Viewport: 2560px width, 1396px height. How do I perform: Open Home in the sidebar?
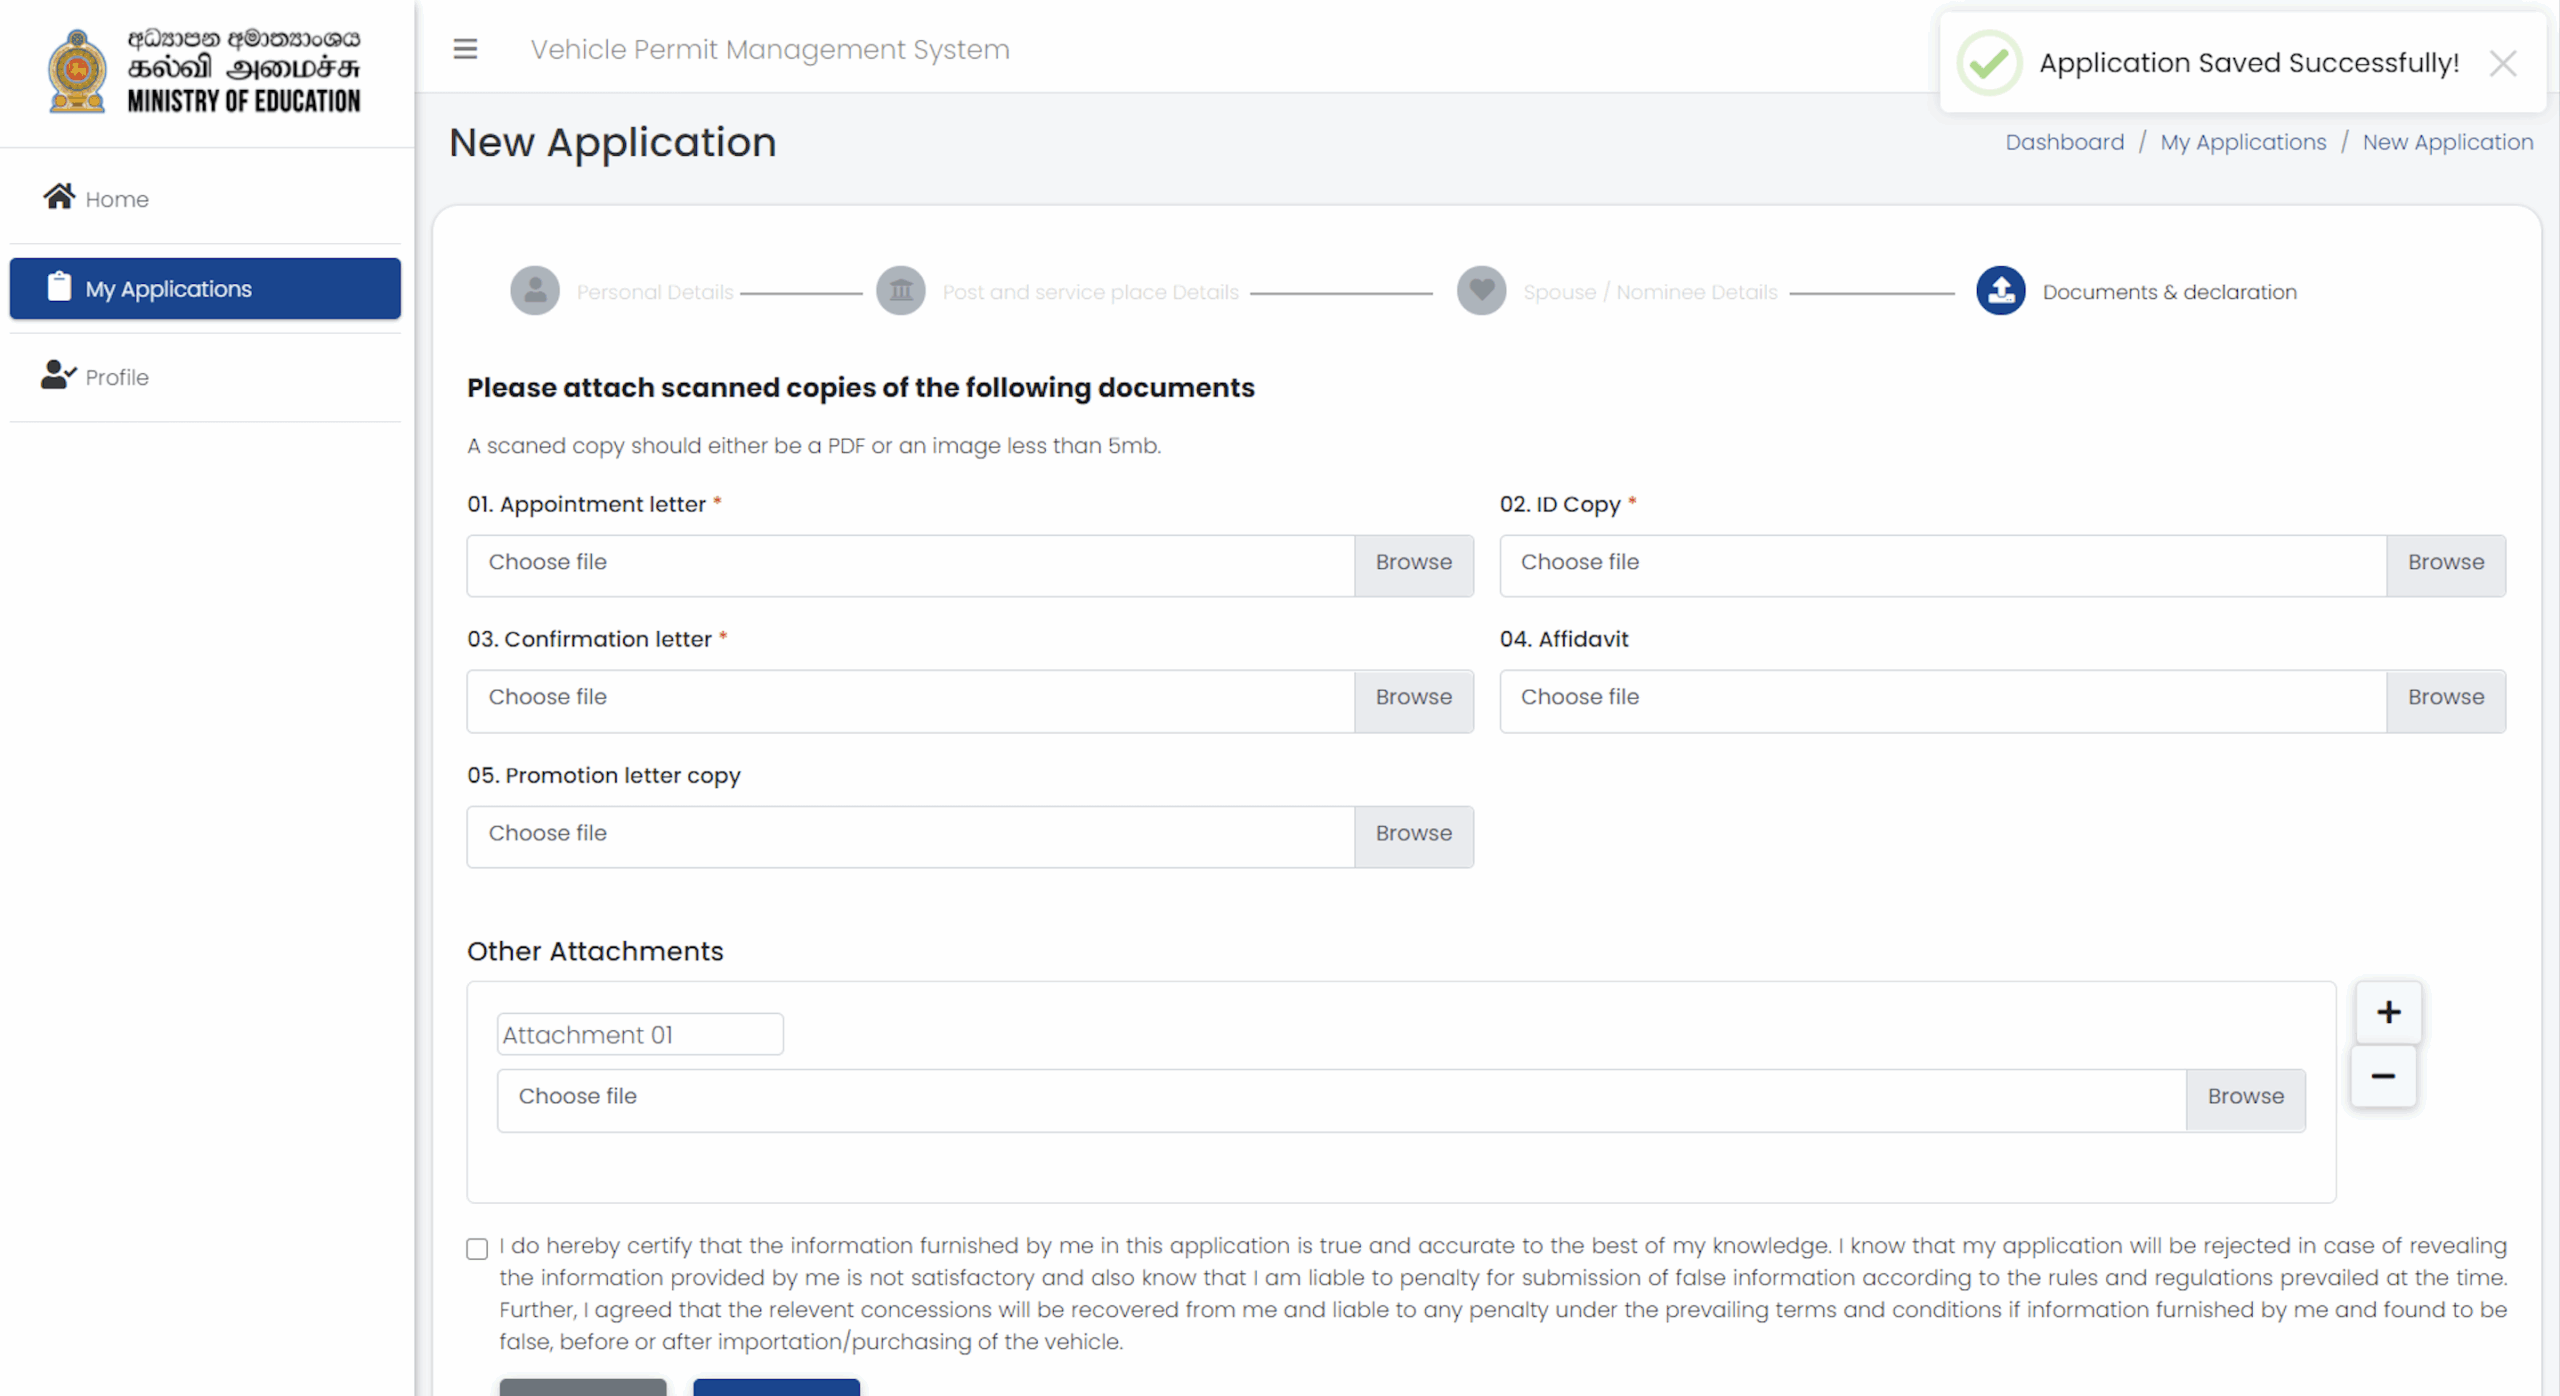(117, 199)
